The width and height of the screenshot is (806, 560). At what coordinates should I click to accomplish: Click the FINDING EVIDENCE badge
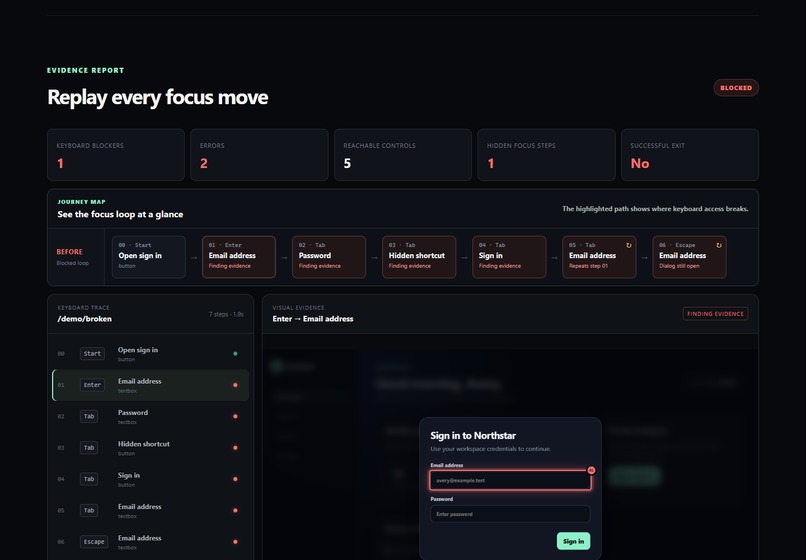(715, 314)
